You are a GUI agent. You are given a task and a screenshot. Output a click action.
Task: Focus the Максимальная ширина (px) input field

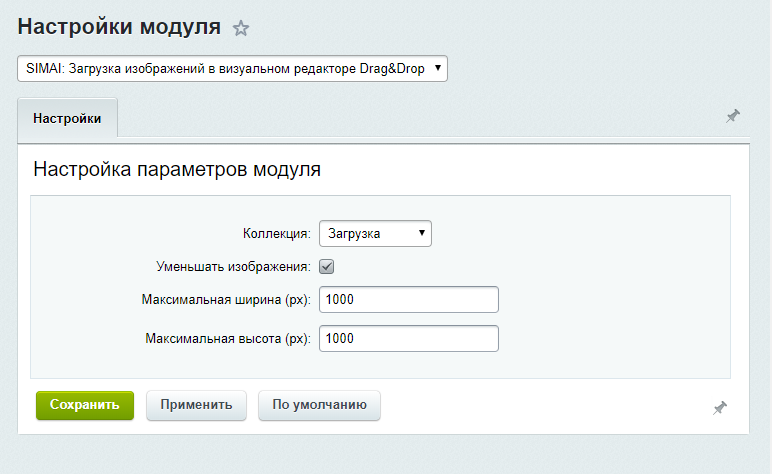408,300
